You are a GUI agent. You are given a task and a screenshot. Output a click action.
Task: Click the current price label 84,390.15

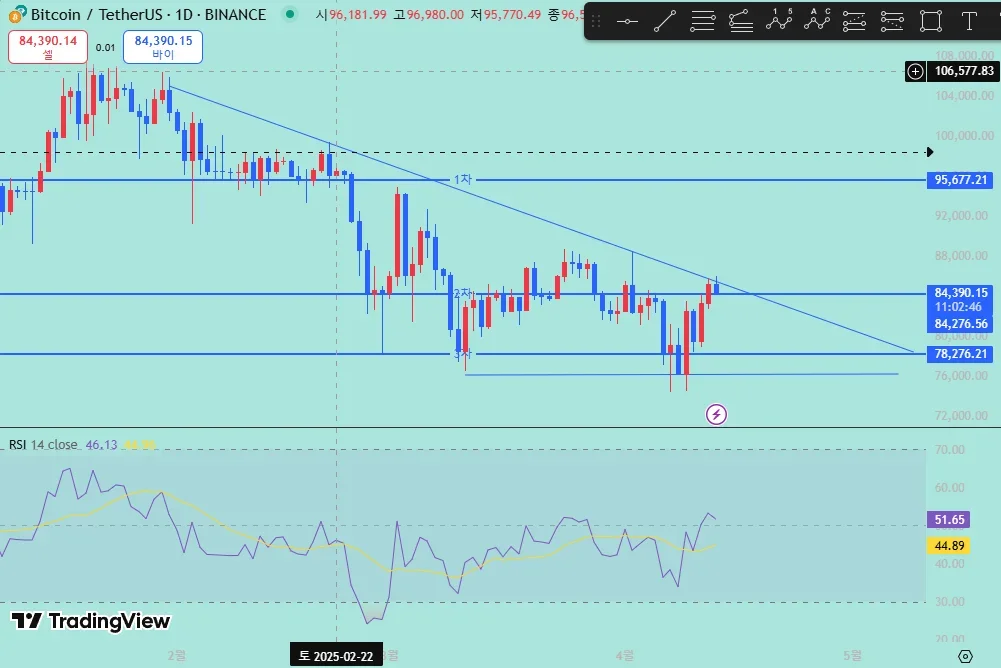(x=960, y=293)
